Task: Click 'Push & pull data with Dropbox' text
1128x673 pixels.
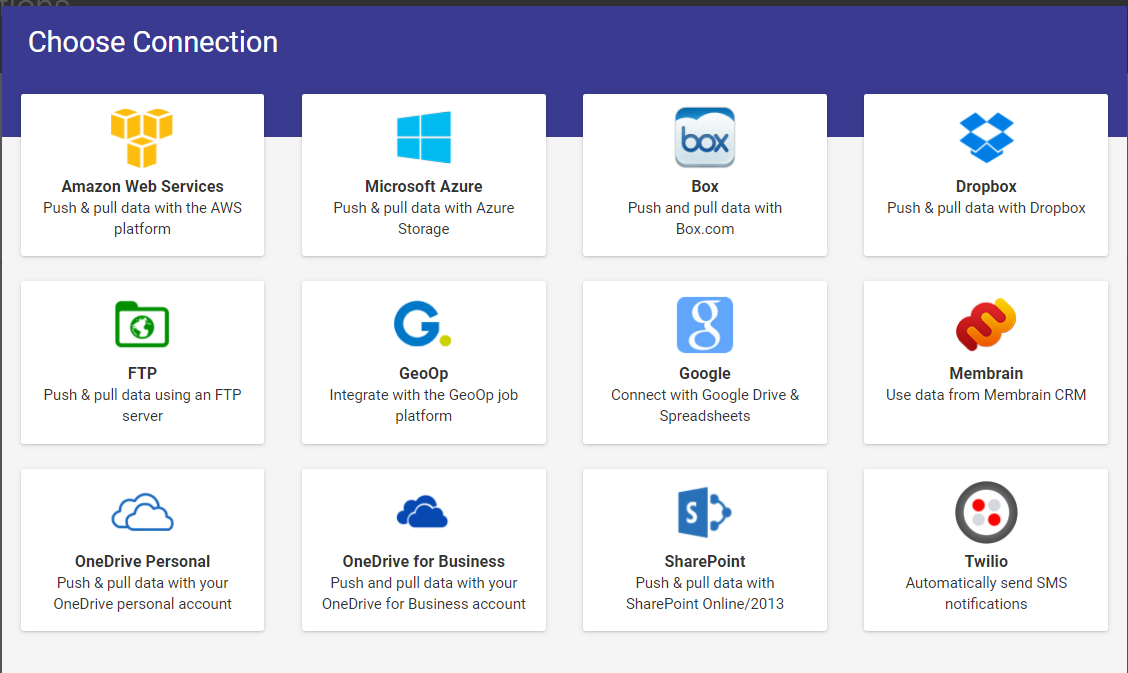Action: coord(986,208)
